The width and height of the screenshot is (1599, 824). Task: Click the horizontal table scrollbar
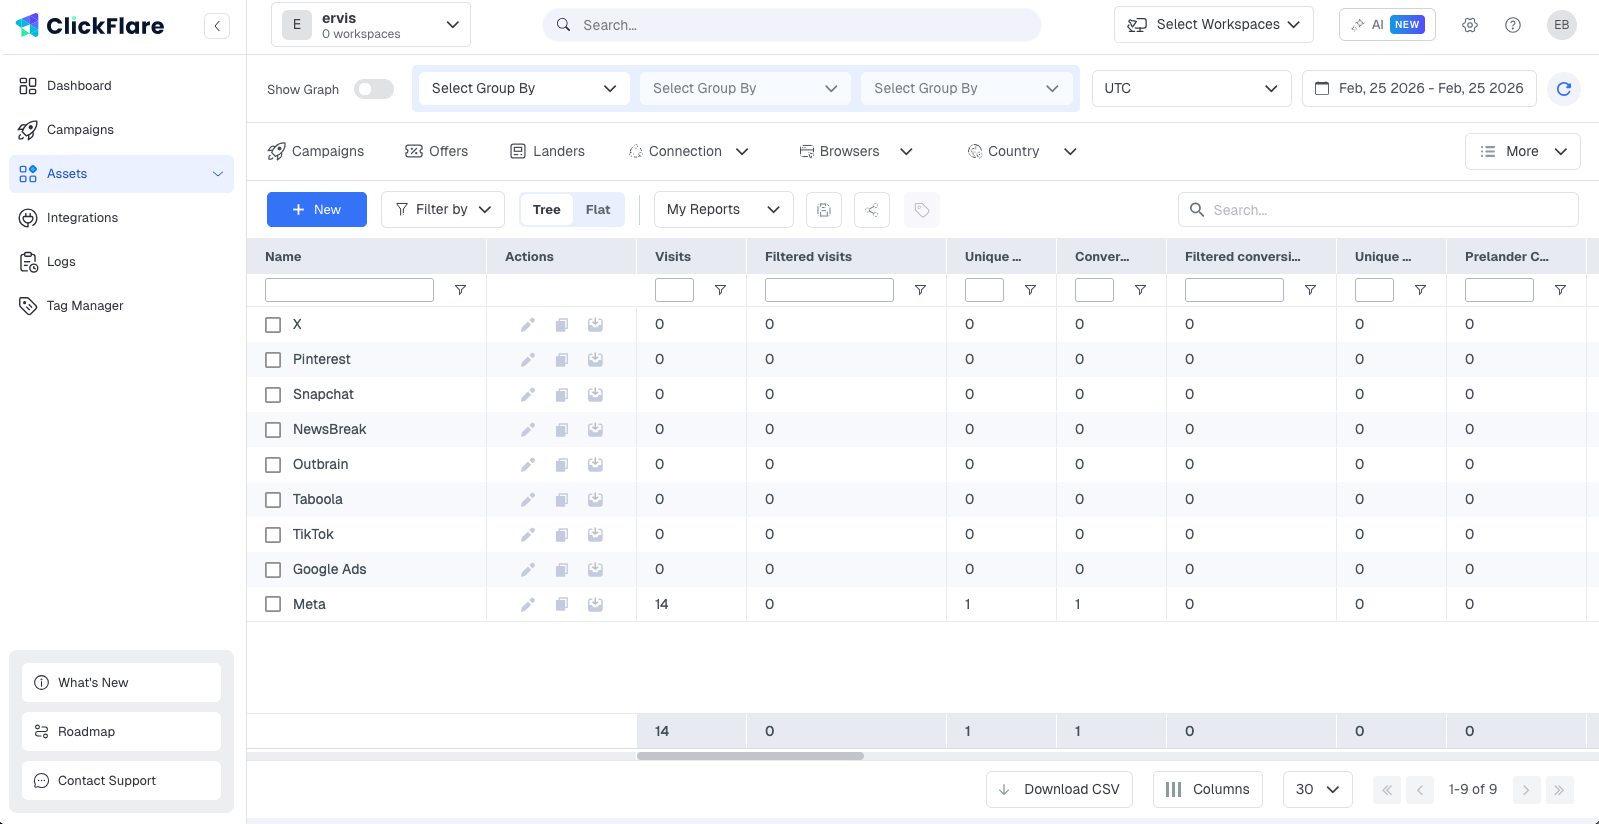click(x=750, y=756)
